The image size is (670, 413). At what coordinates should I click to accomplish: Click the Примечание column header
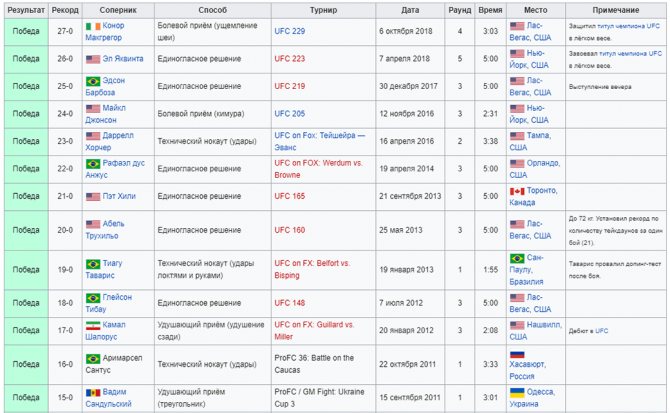point(616,10)
